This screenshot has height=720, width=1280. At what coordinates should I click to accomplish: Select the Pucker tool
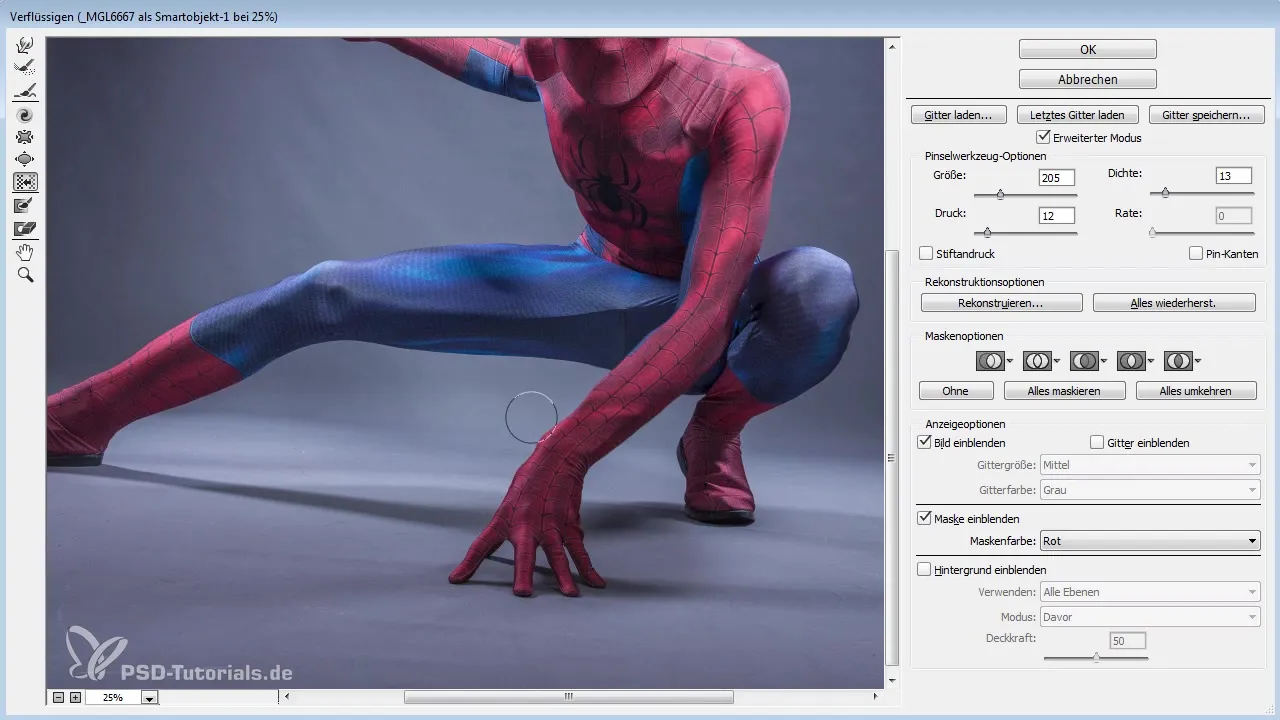(26, 136)
